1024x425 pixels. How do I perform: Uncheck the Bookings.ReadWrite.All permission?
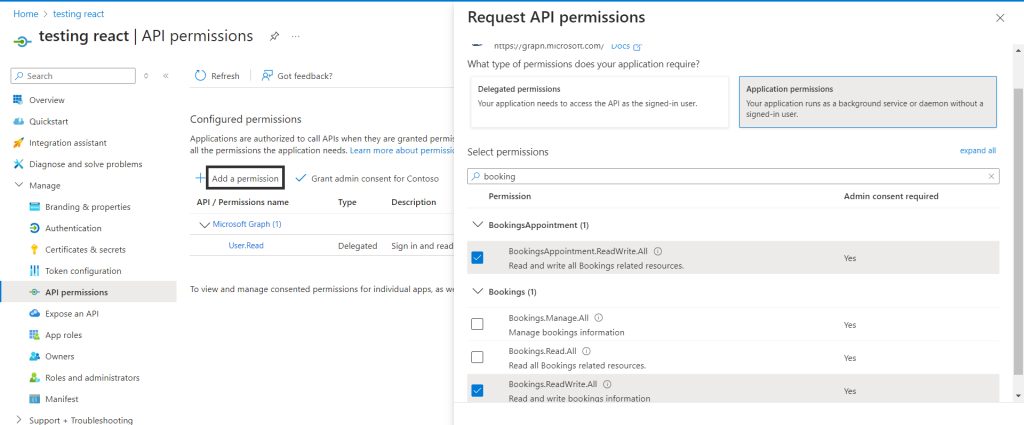tap(477, 390)
